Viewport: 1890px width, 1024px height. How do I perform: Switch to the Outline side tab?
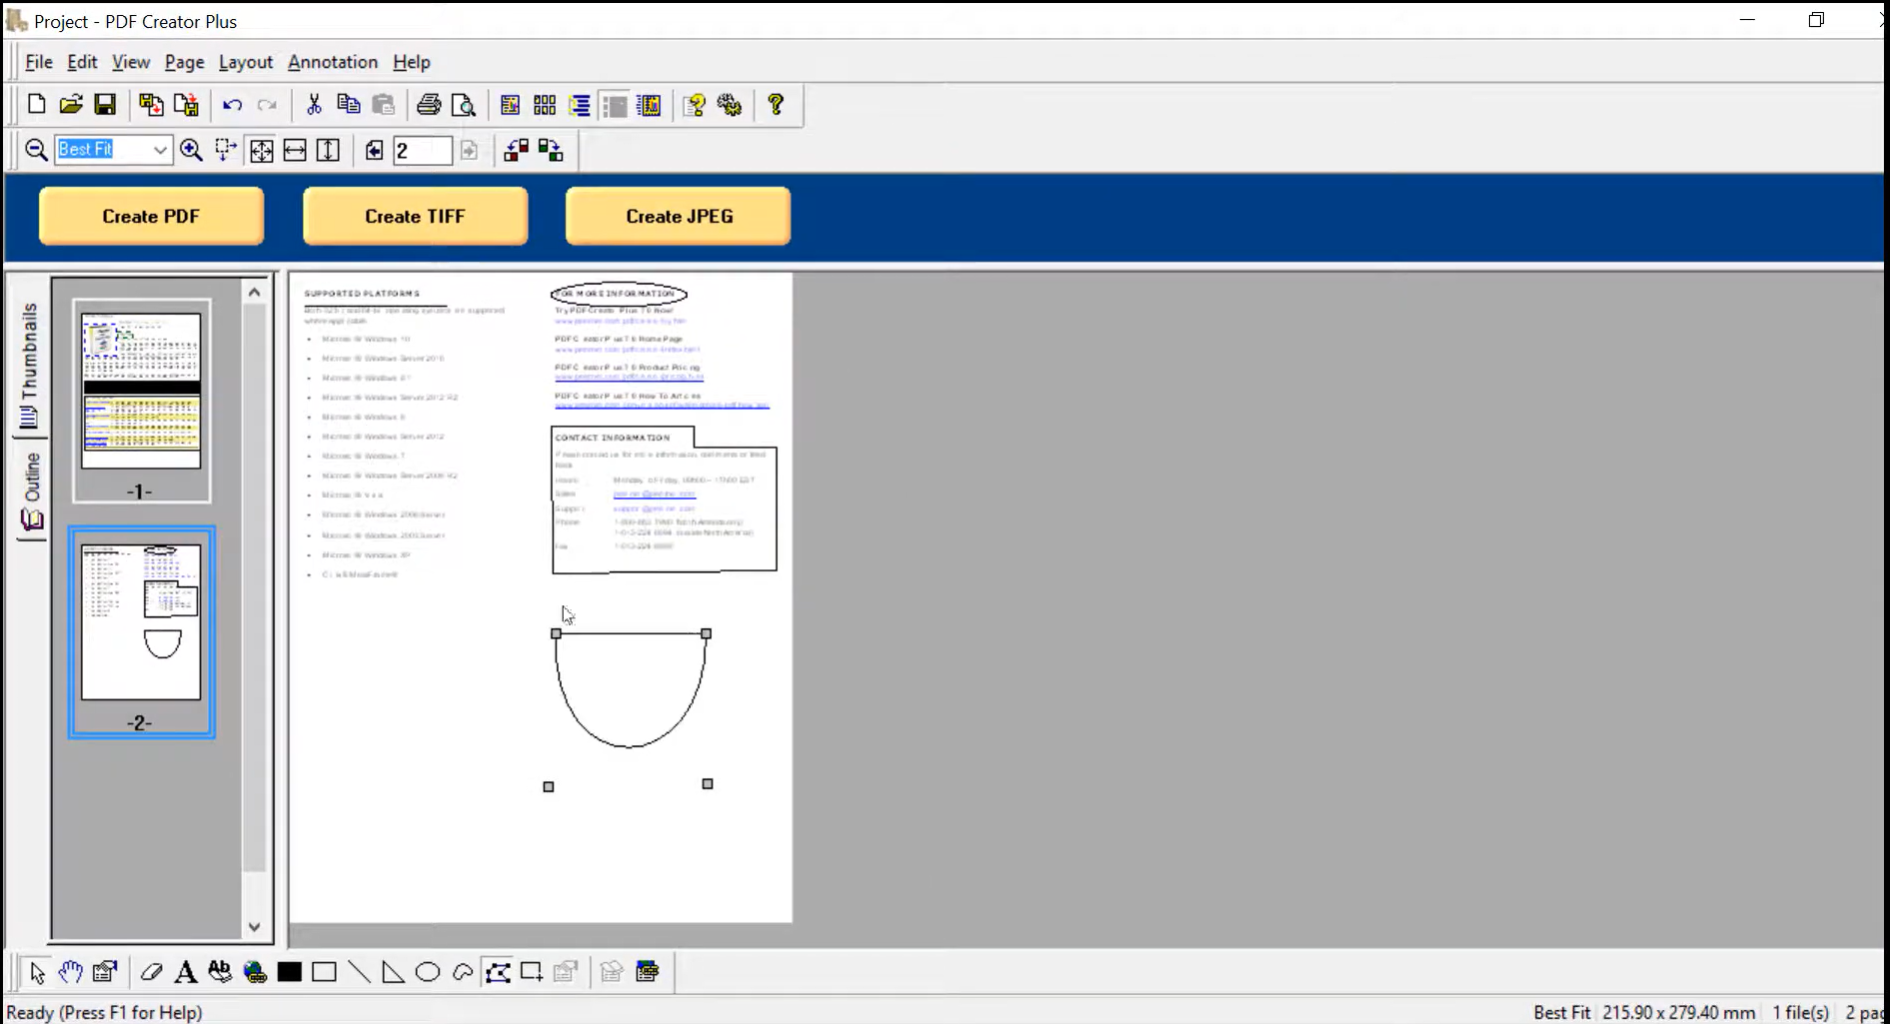coord(31,492)
